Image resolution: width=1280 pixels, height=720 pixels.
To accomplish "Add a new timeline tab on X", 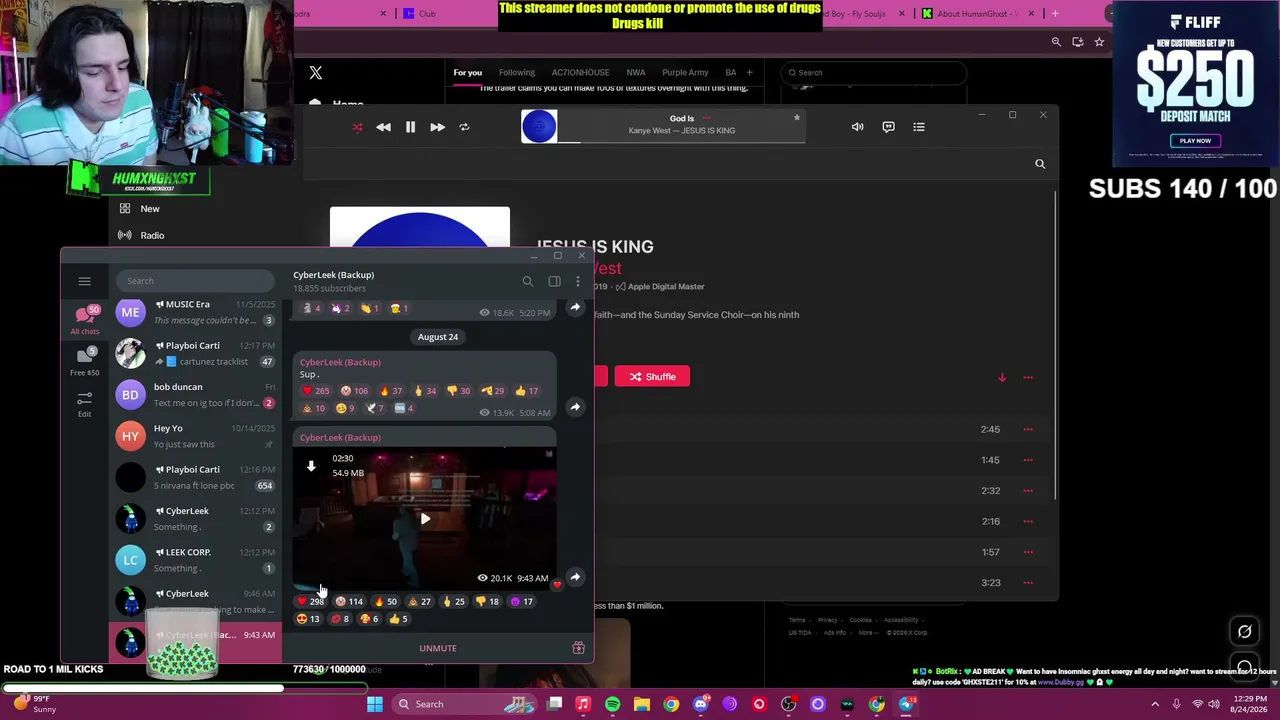I will tap(749, 72).
